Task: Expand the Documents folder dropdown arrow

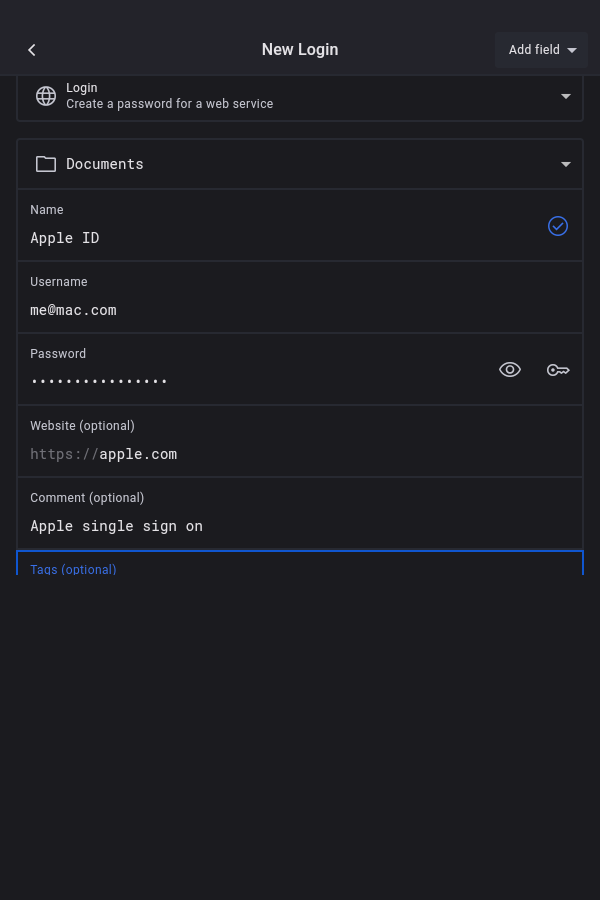Action: (x=566, y=164)
